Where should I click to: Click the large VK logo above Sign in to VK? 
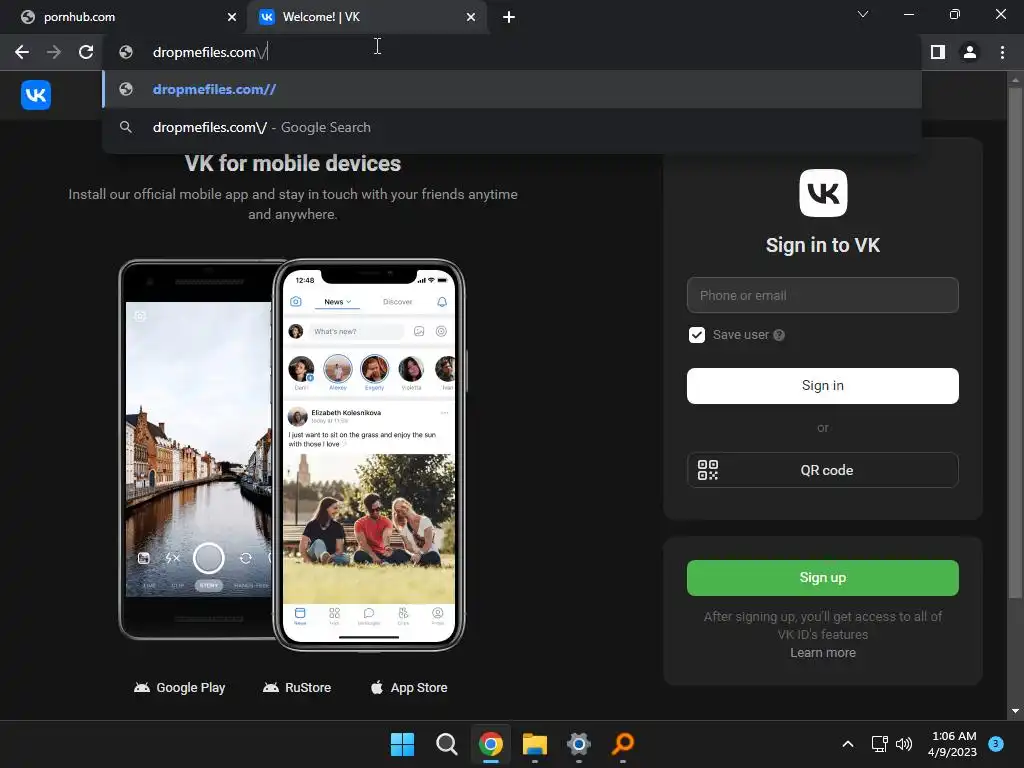coord(823,193)
